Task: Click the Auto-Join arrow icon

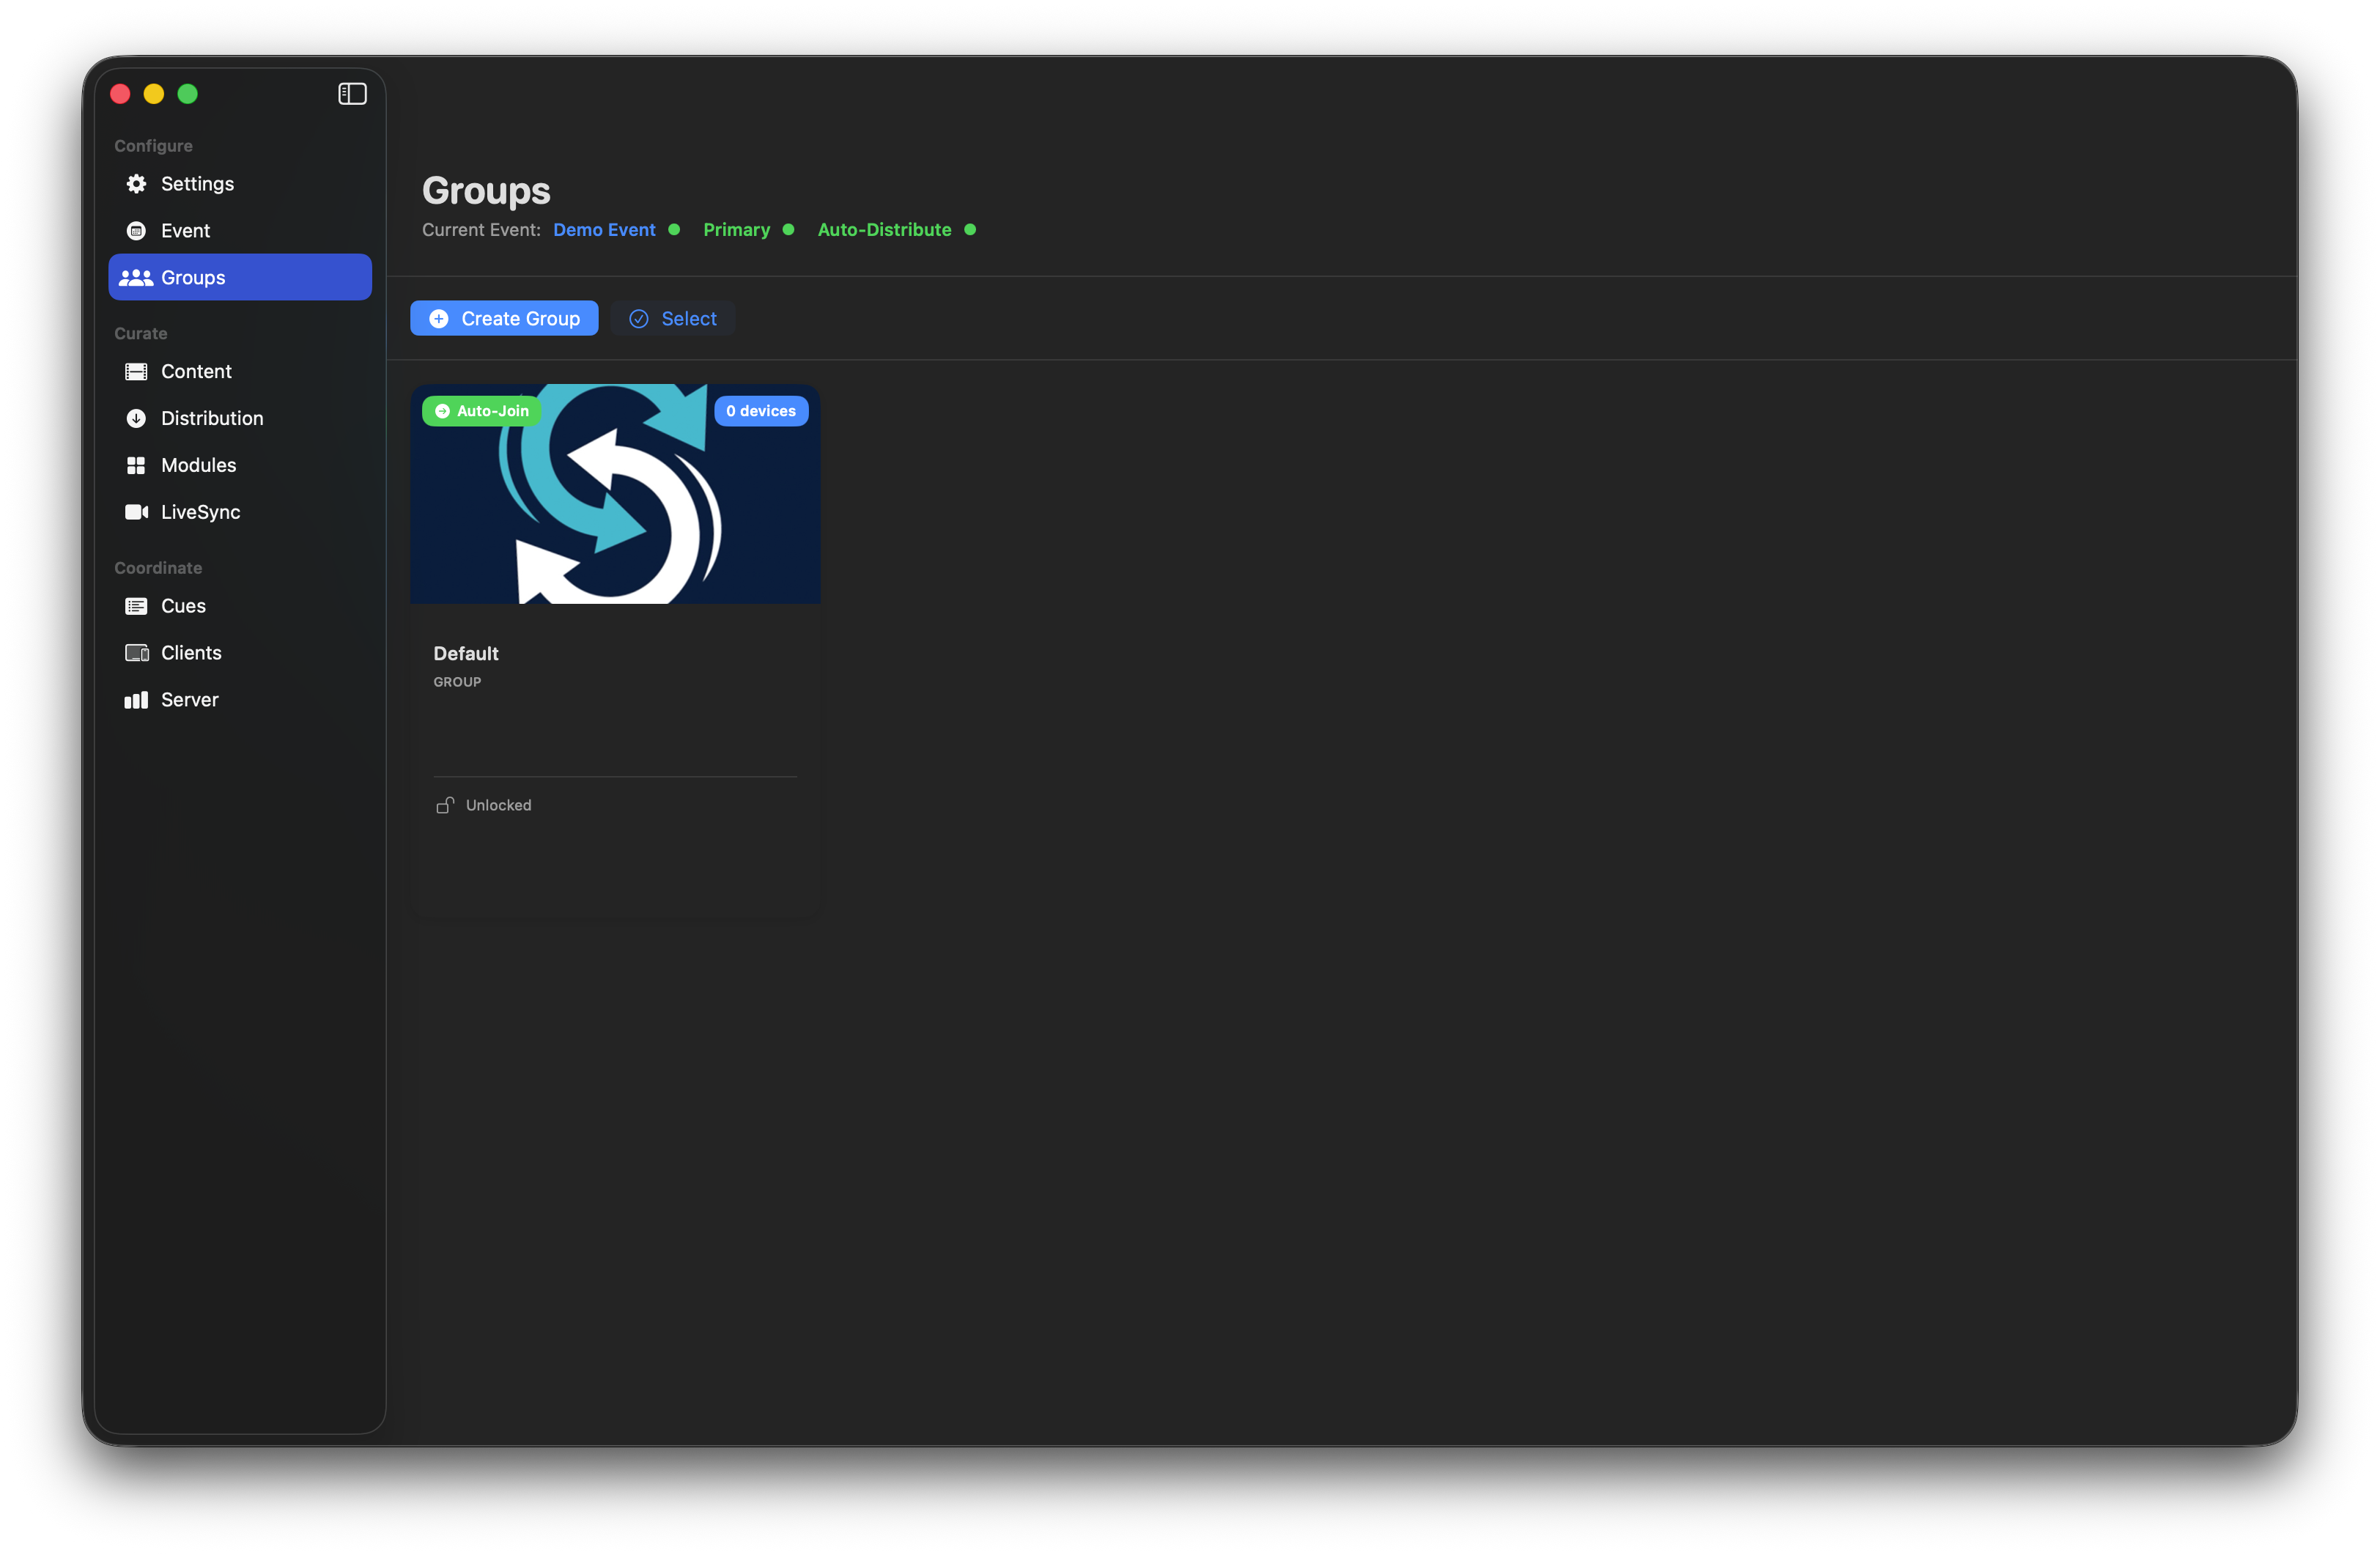Action: [x=442, y=411]
